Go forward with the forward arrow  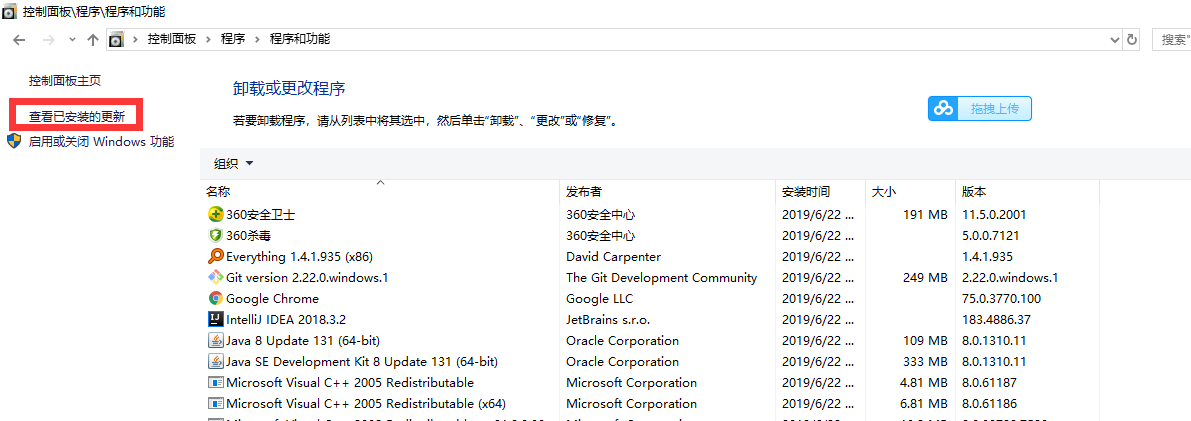pyautogui.click(x=47, y=40)
